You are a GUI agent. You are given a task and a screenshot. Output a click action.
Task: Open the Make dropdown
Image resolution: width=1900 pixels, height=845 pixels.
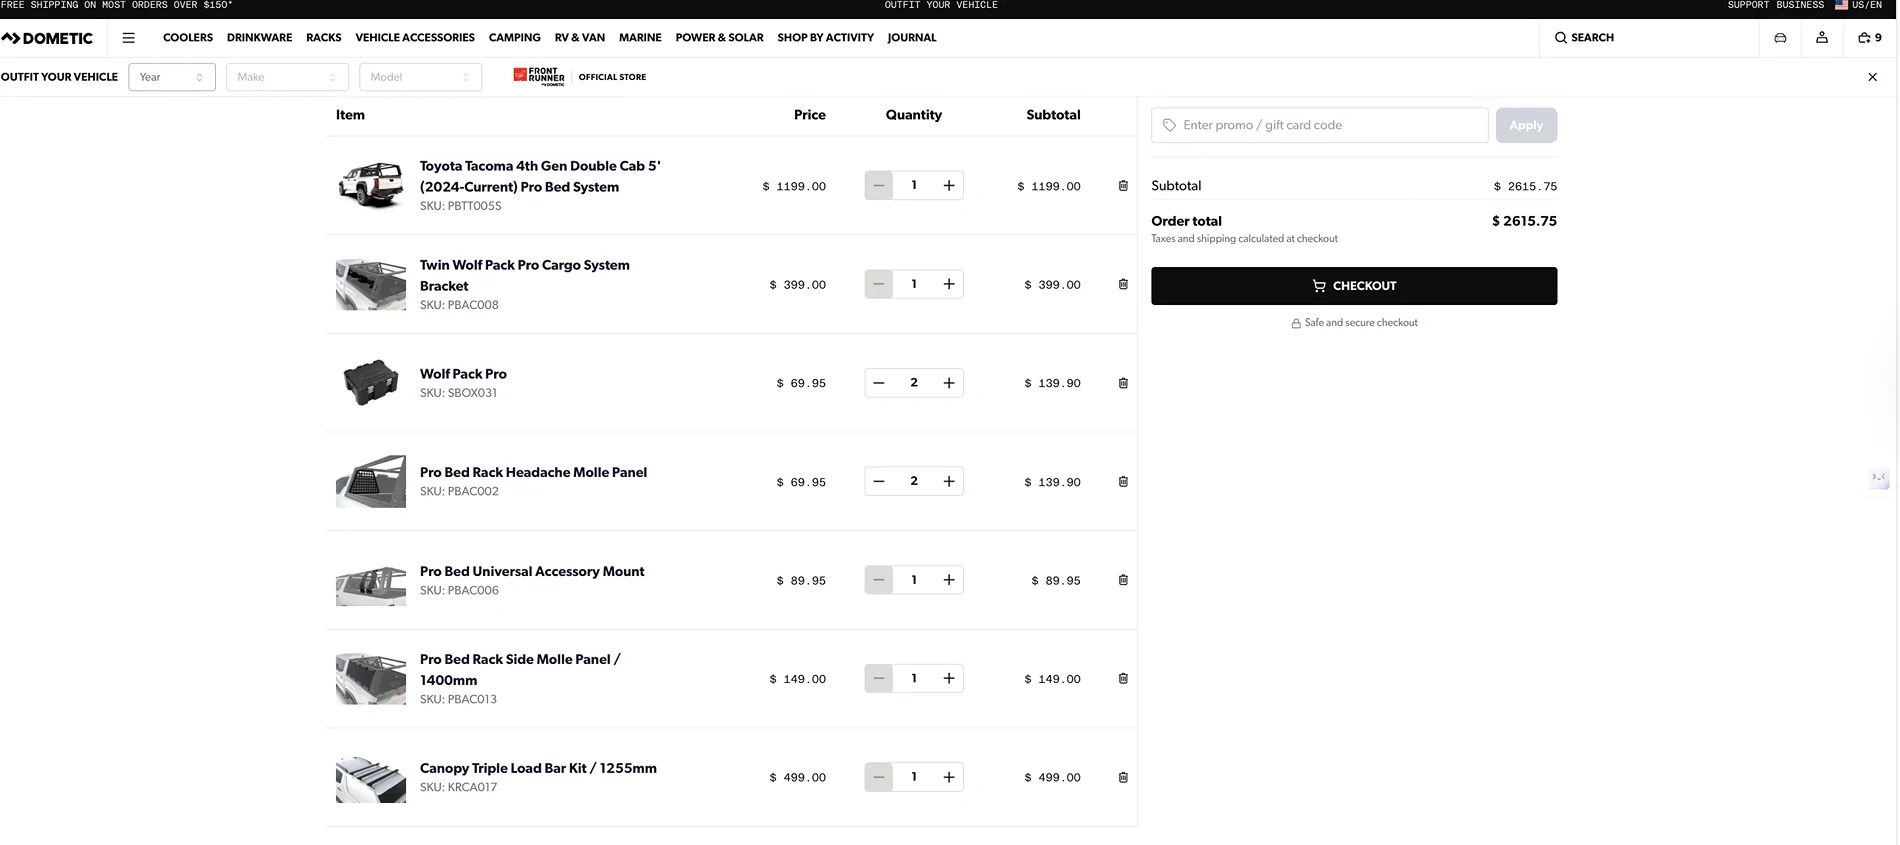(287, 77)
